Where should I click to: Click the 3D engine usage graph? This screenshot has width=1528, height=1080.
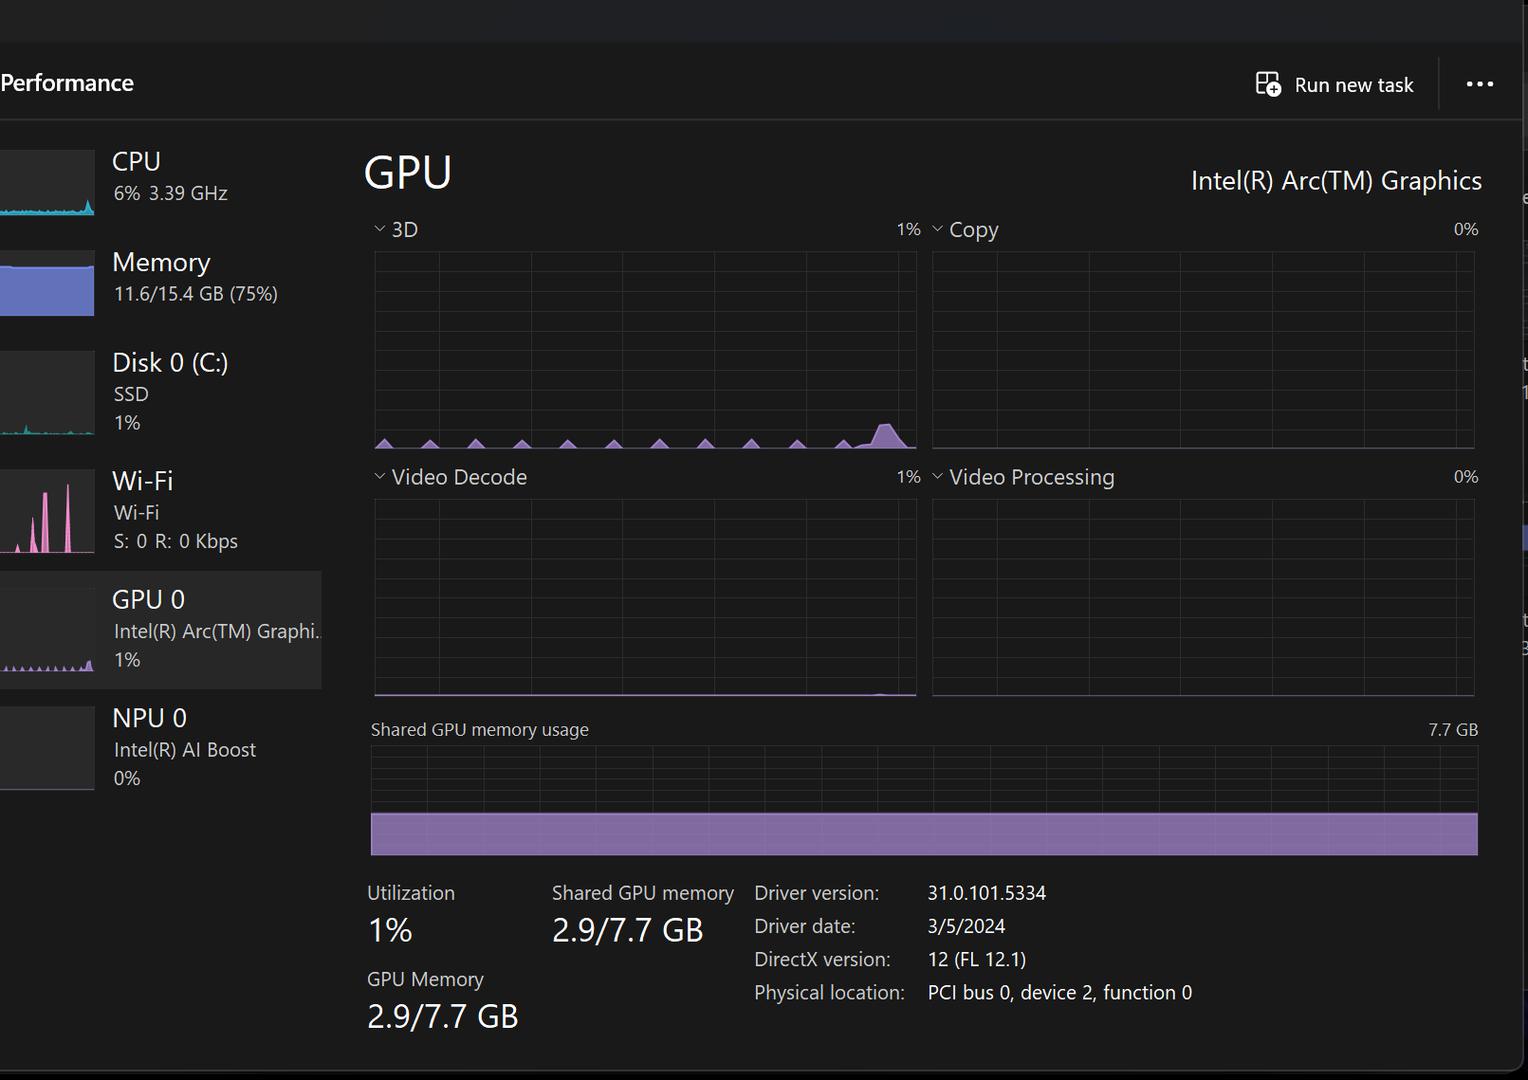(645, 350)
